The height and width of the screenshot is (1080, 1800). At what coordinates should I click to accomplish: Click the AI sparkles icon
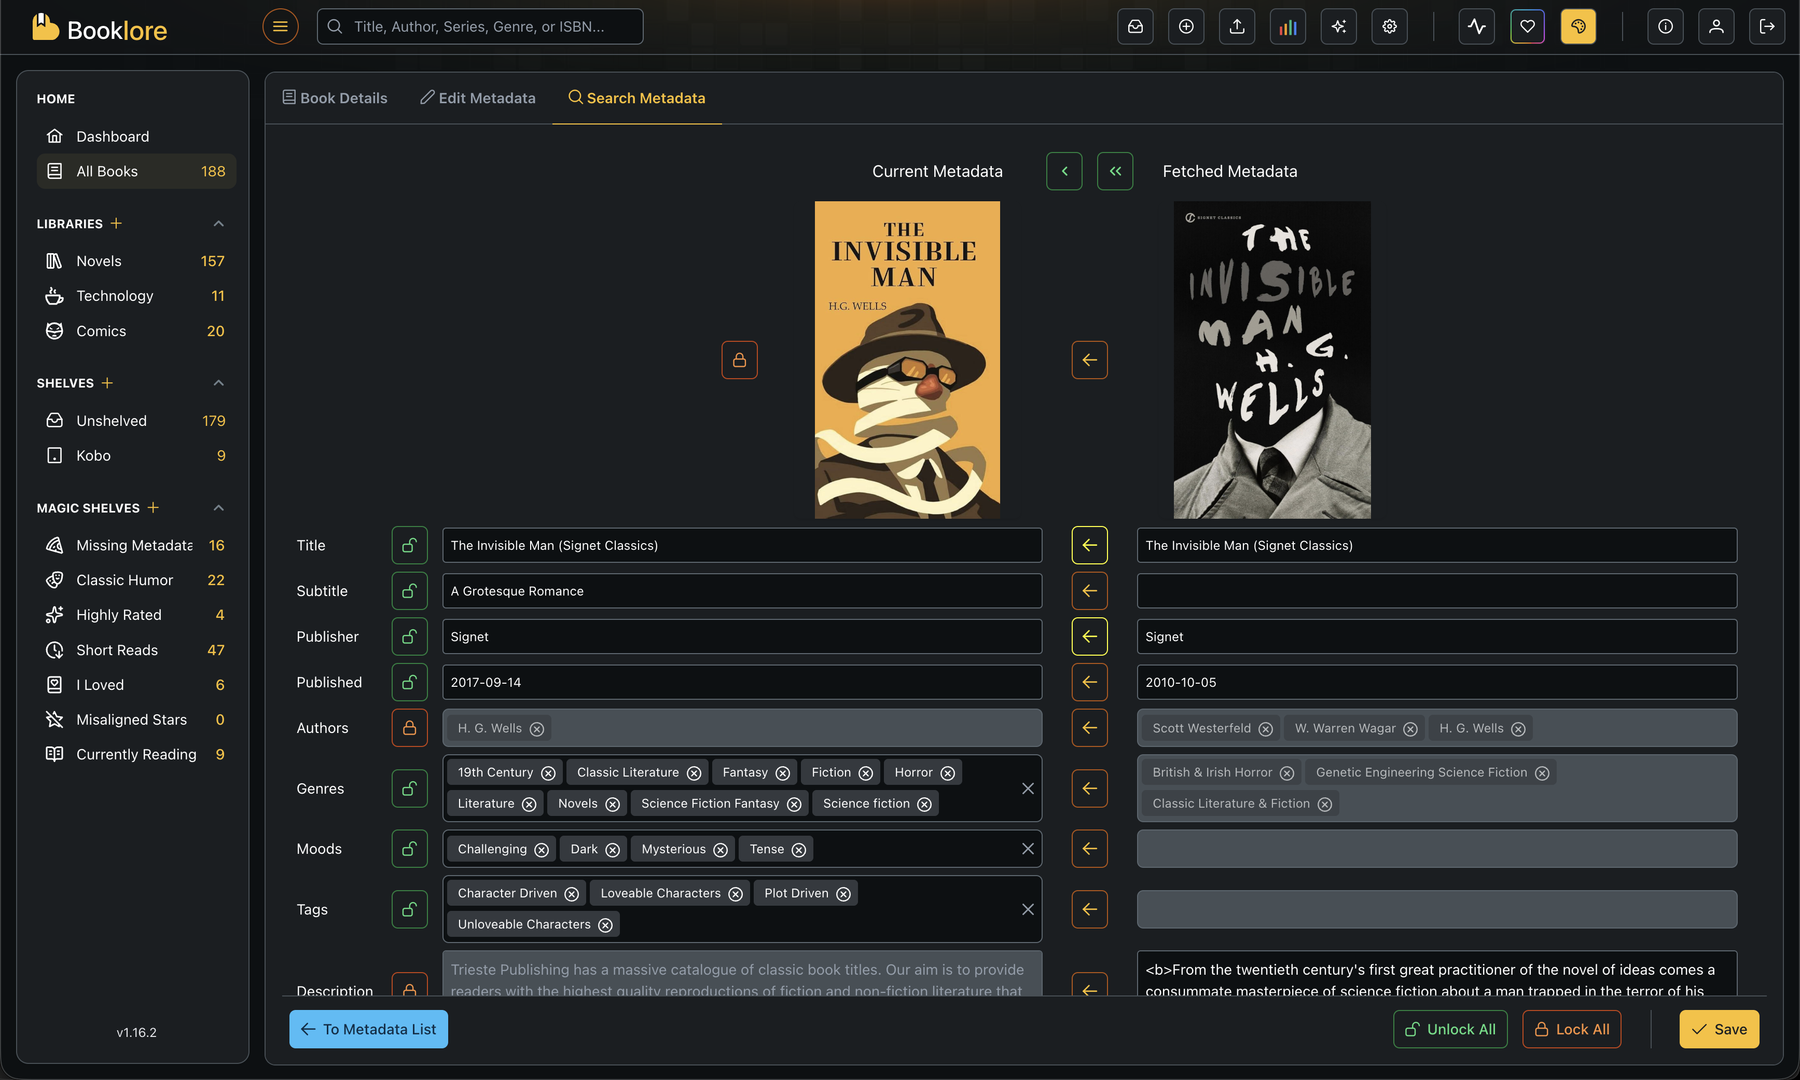1338,26
